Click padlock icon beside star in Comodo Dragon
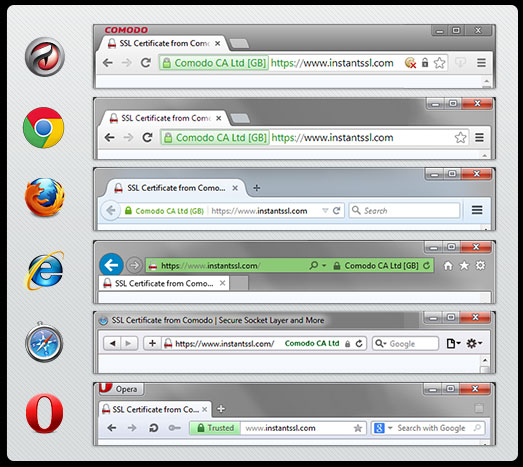The width and height of the screenshot is (523, 467). coord(425,62)
